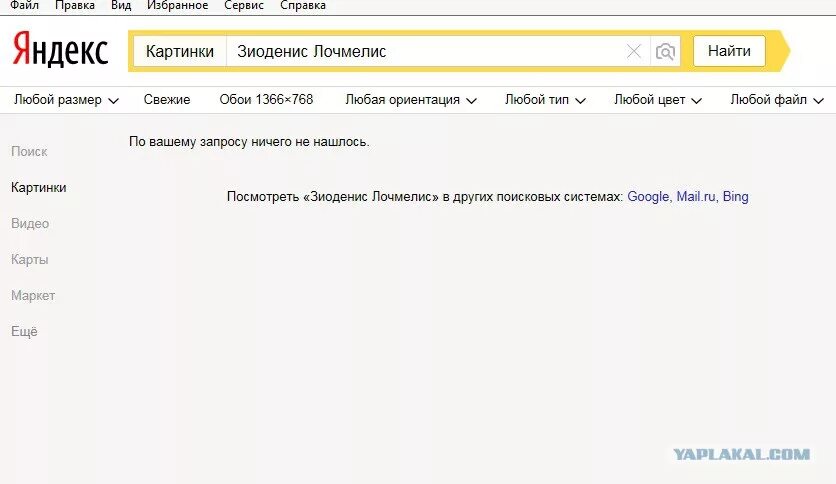Click the text По вашему запросу ничего не нашлось

pos(249,142)
